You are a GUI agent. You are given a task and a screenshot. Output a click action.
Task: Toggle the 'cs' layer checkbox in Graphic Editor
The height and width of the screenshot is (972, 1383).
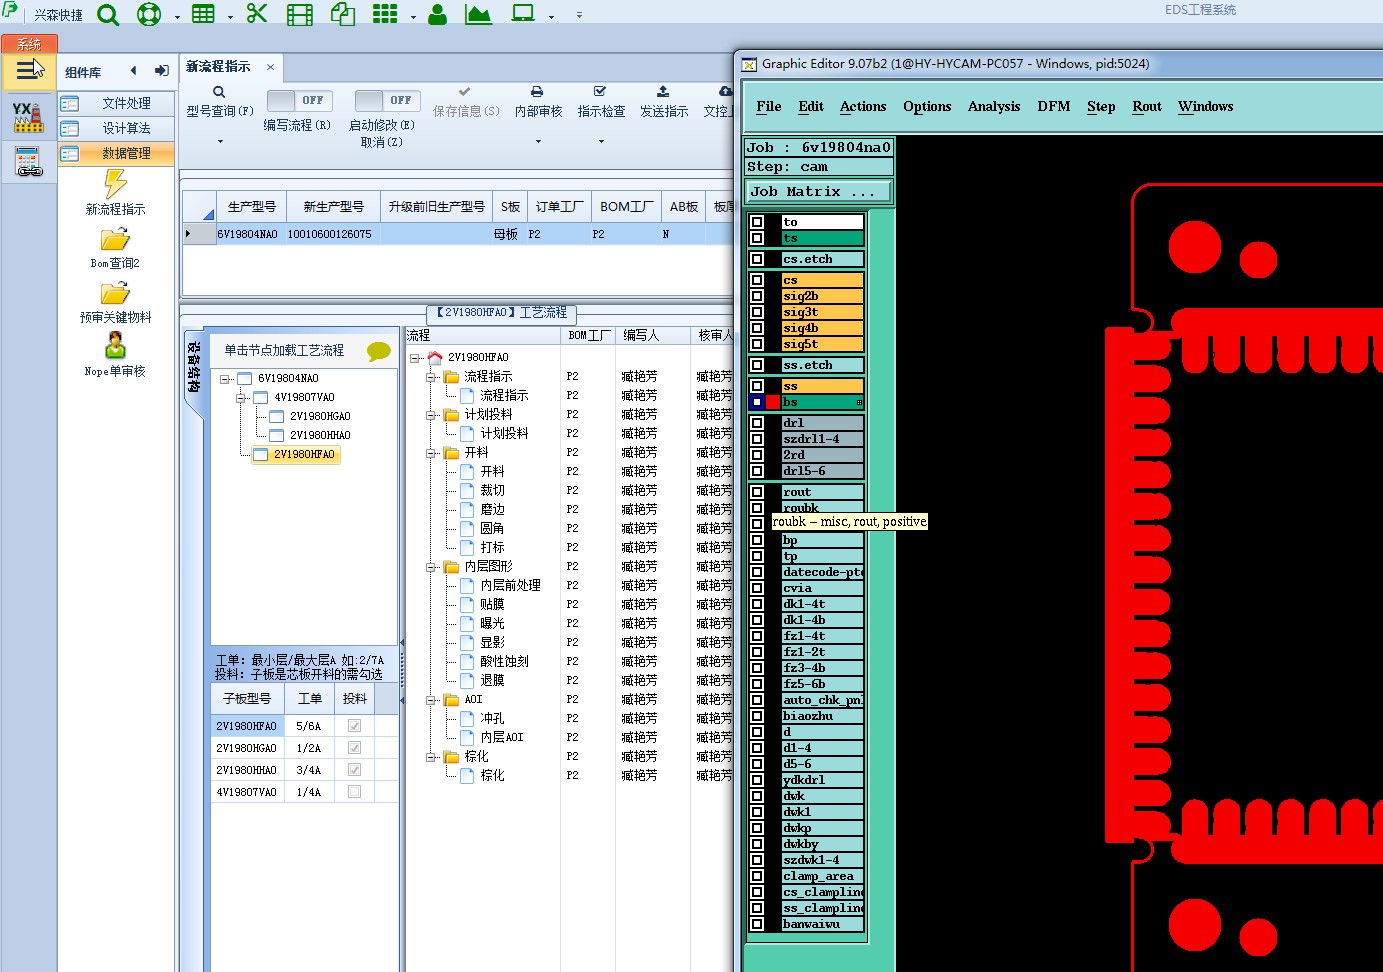(x=757, y=280)
